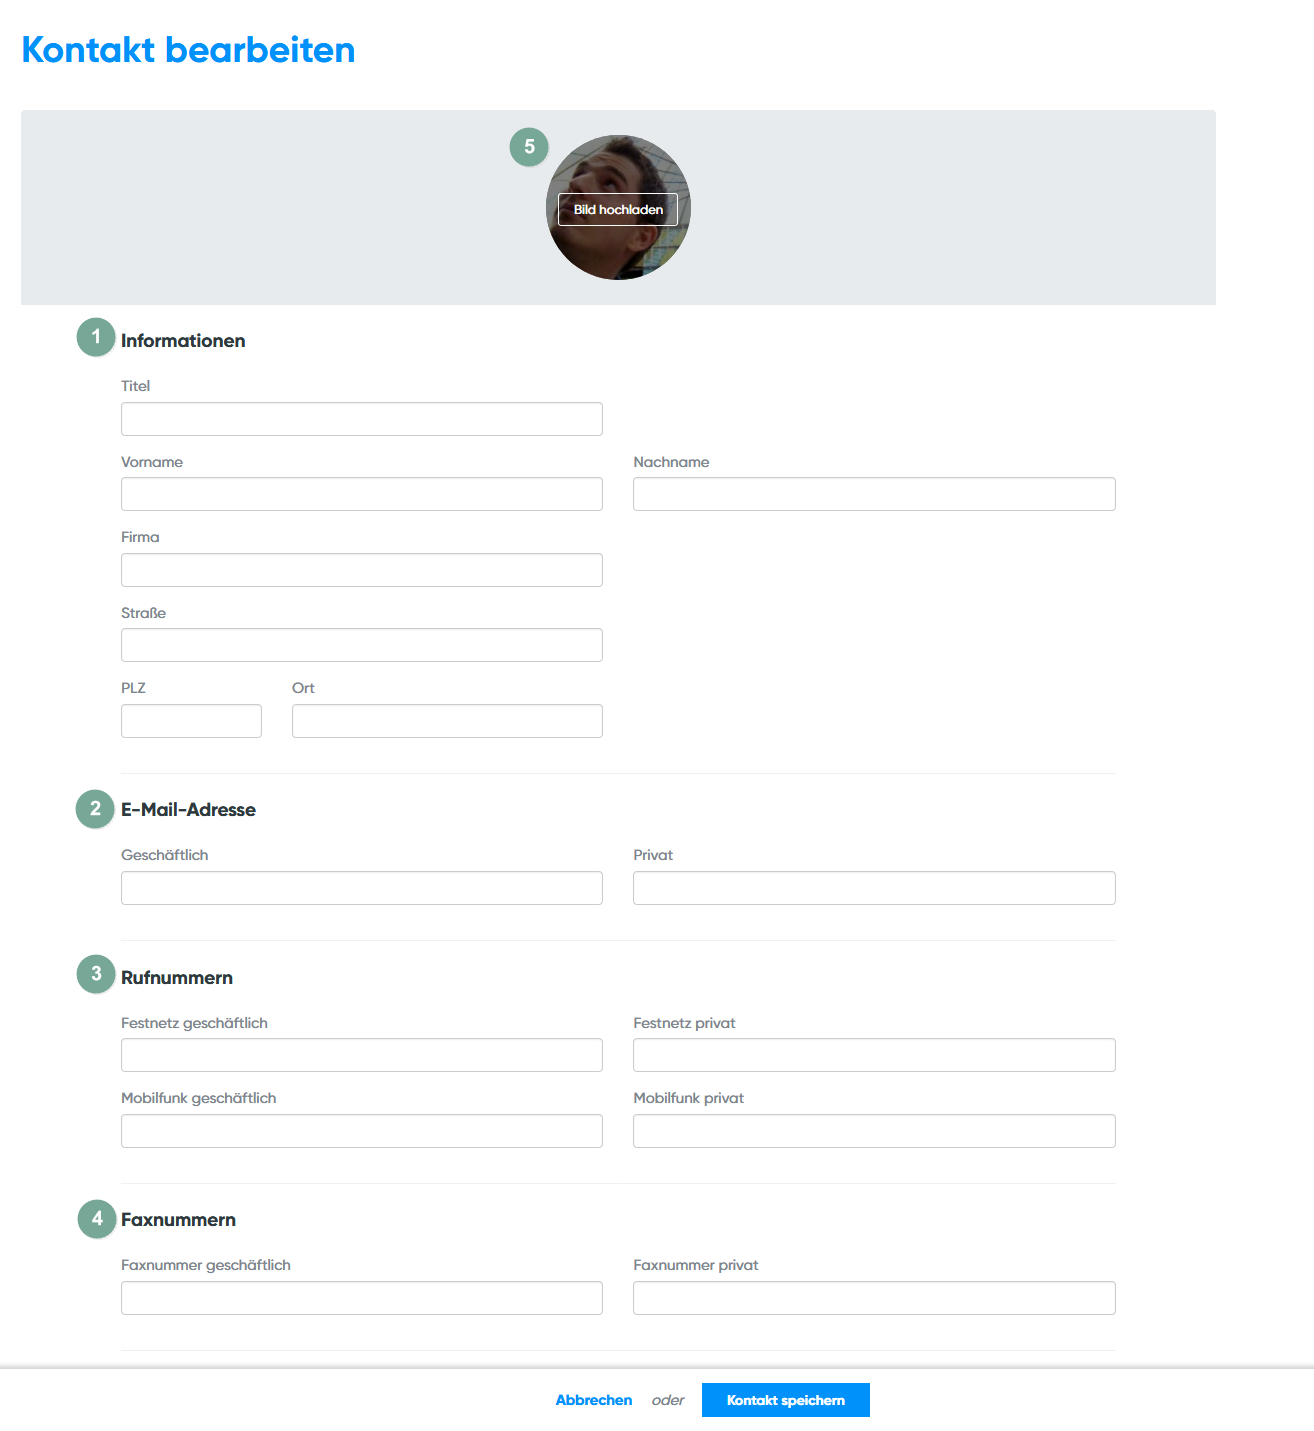Click the PLZ postal code field
Viewport: 1314px width, 1431px height.
[x=191, y=721]
